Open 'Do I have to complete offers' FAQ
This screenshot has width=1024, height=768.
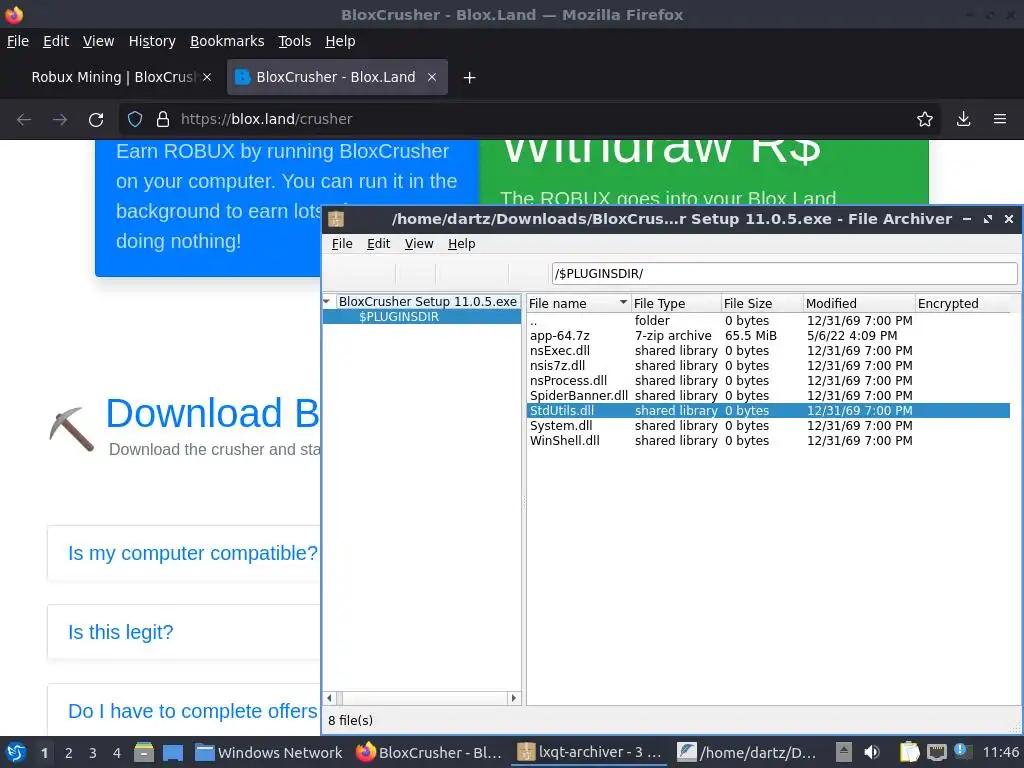[x=193, y=711]
